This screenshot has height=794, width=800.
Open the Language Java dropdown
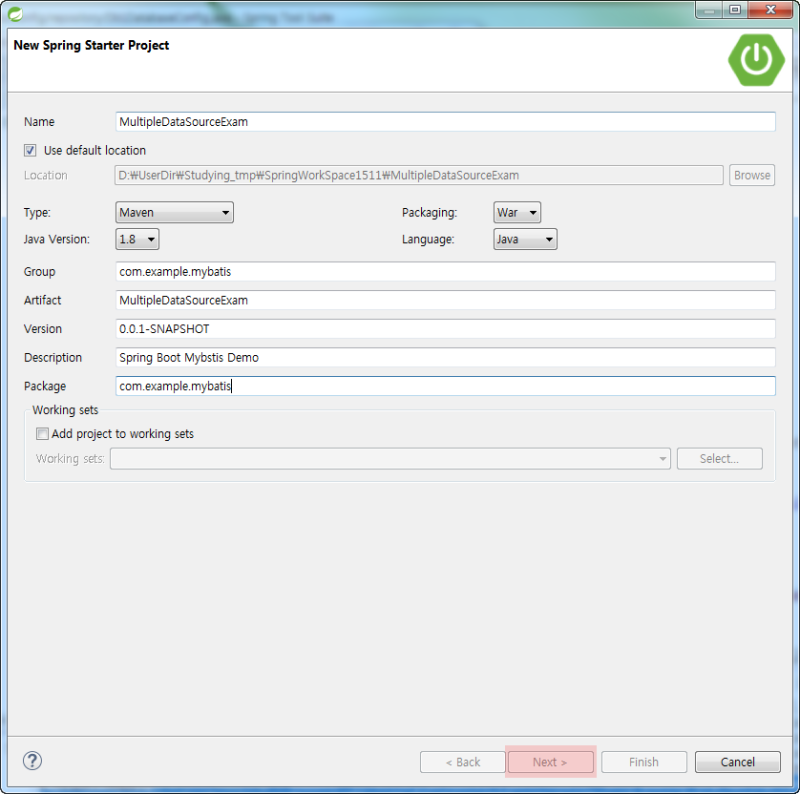coord(525,239)
